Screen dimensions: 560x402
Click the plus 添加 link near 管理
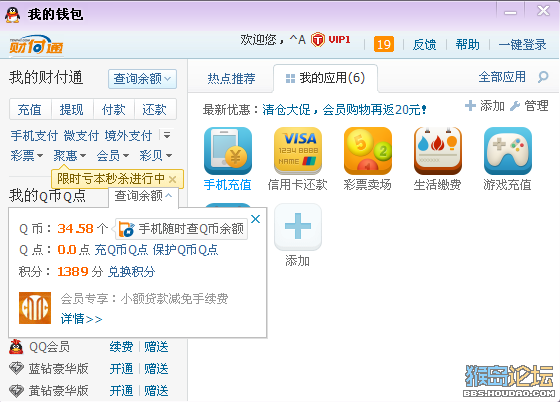tap(485, 106)
